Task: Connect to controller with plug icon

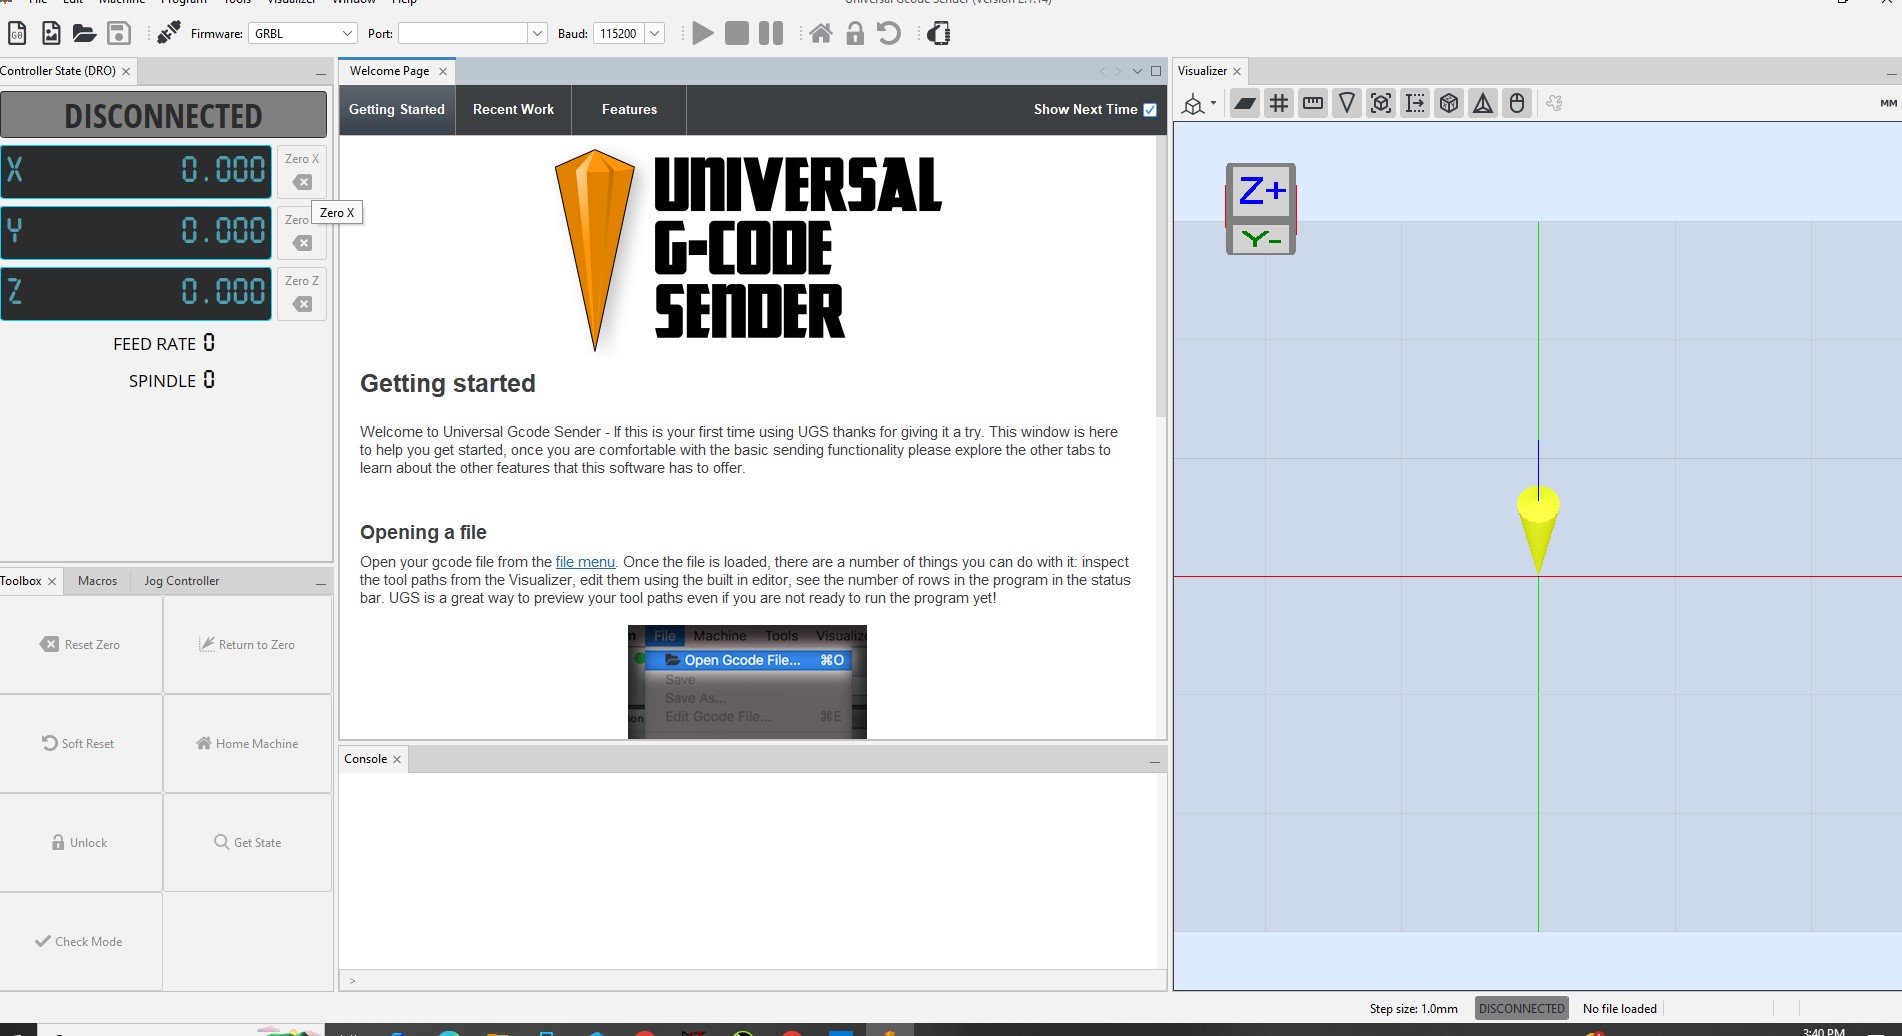Action: coord(169,33)
